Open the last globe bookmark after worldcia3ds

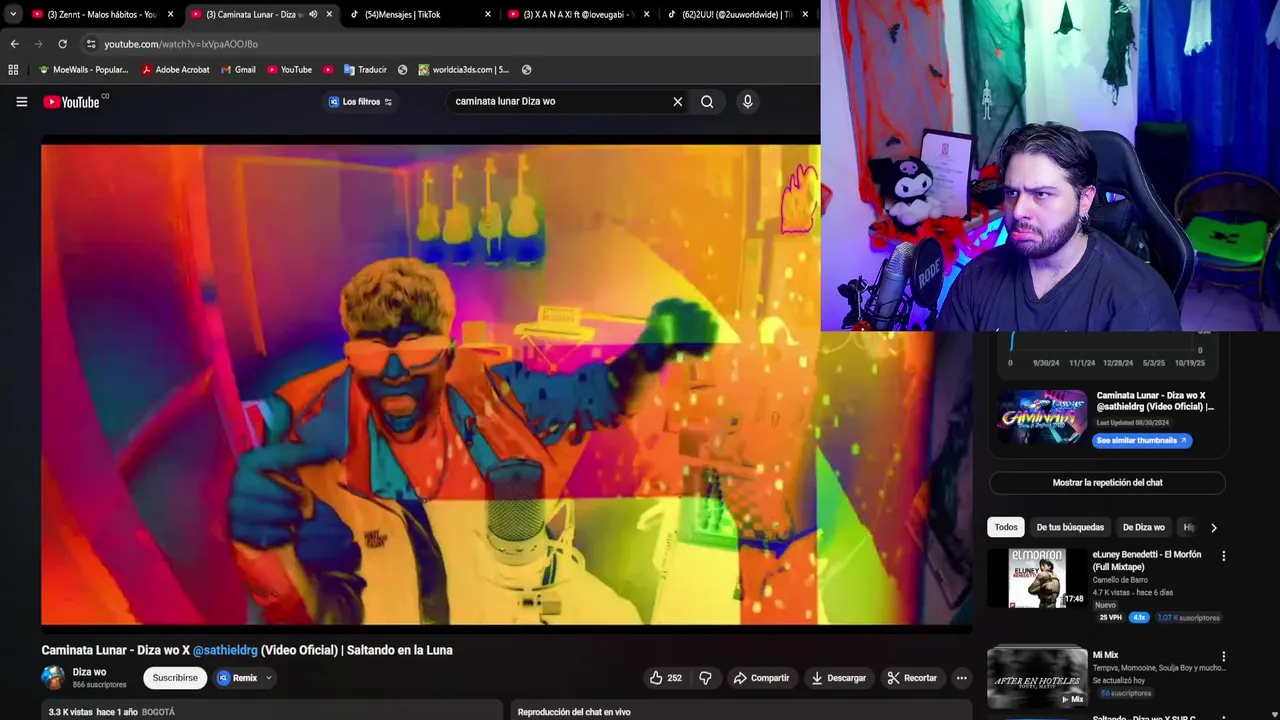click(526, 70)
